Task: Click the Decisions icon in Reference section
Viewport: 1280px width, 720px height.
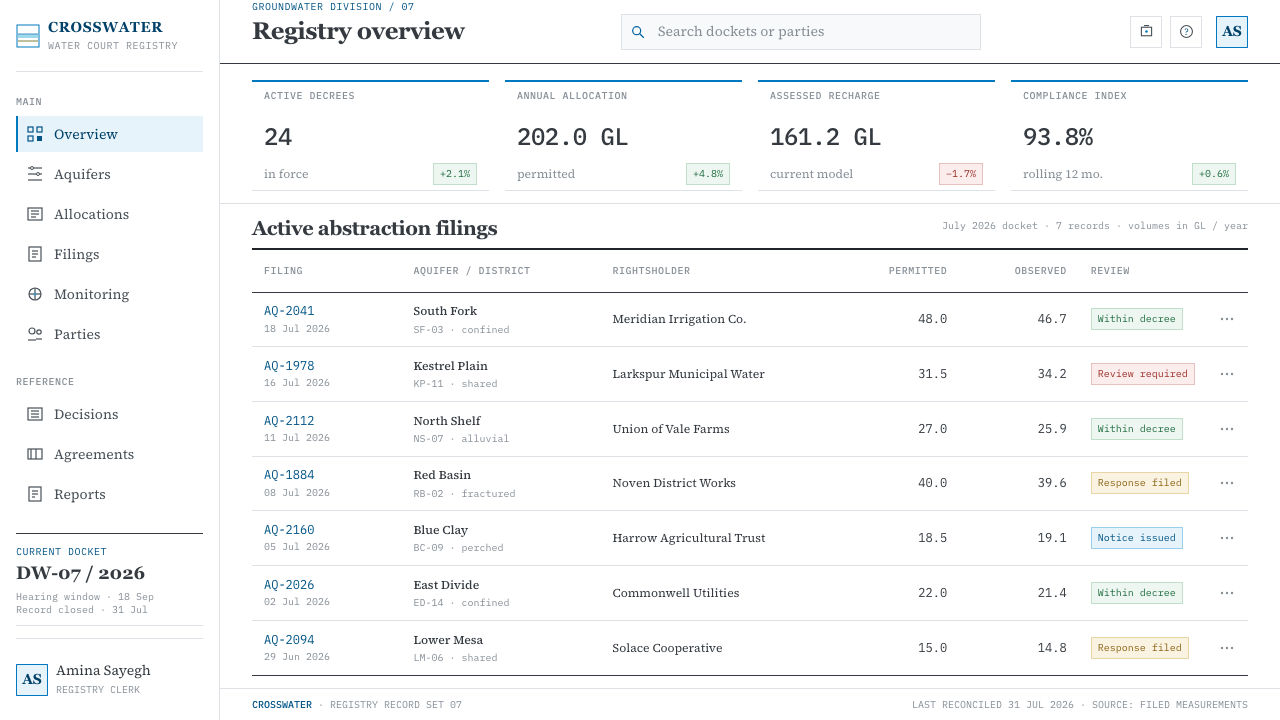Action: click(x=35, y=414)
